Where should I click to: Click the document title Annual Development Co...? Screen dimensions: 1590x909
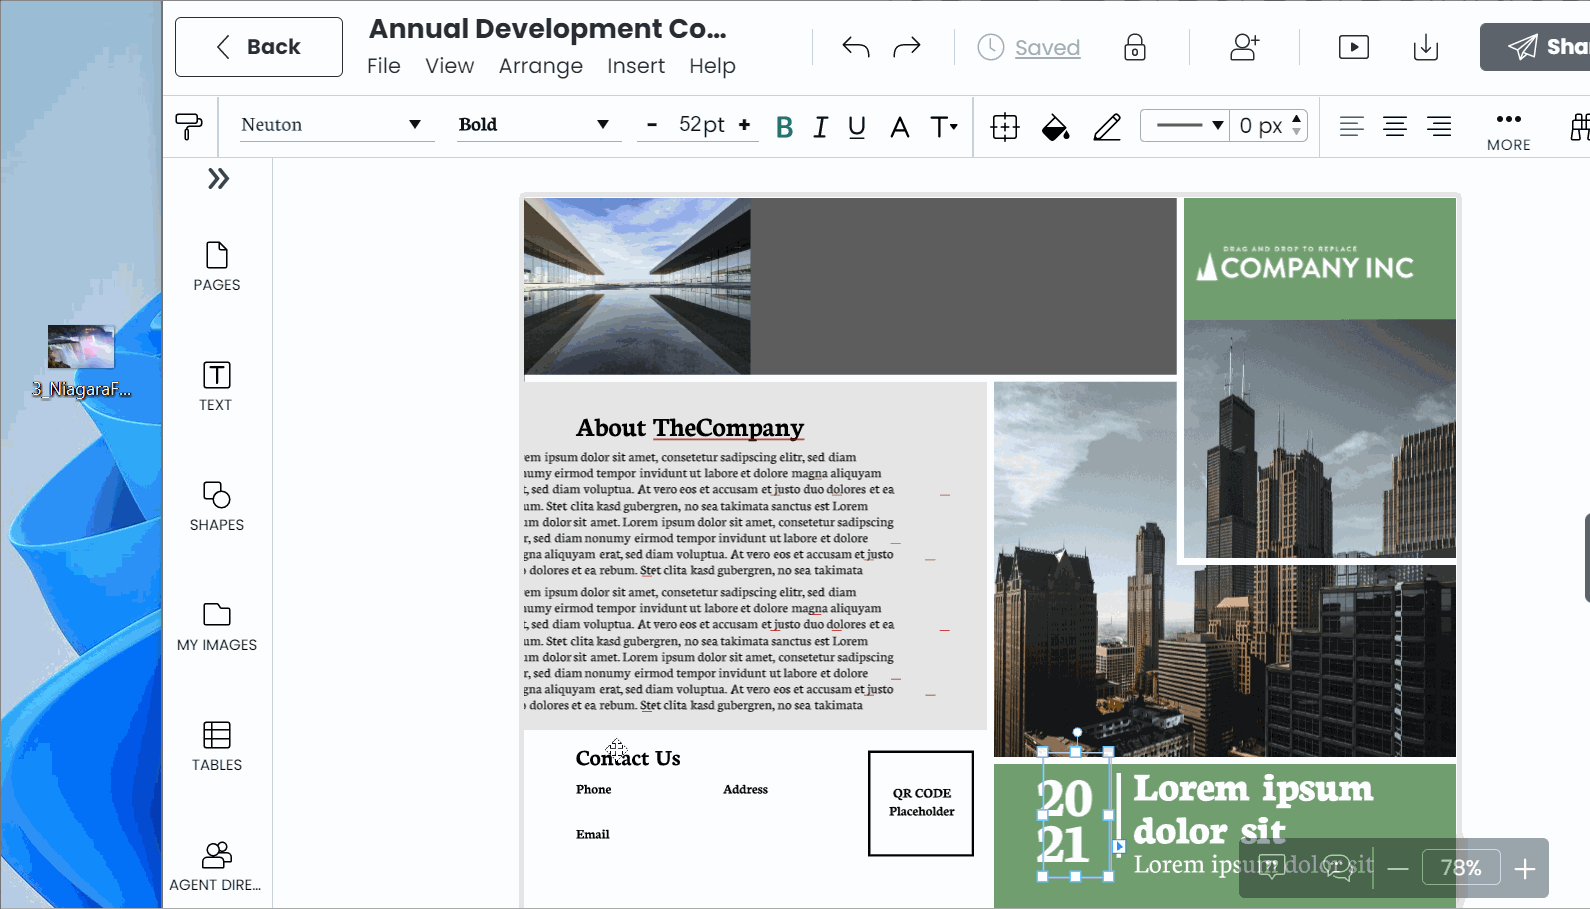(x=548, y=29)
